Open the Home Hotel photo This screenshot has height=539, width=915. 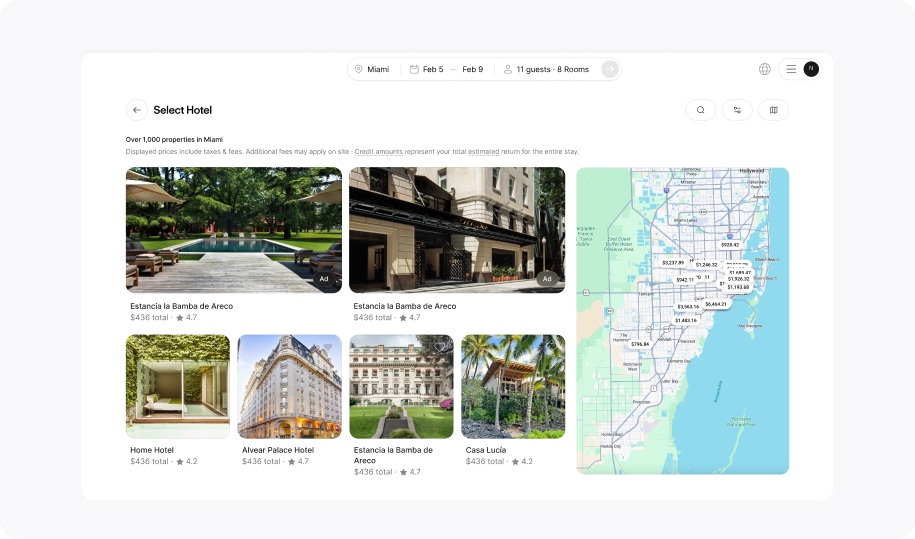pos(178,386)
